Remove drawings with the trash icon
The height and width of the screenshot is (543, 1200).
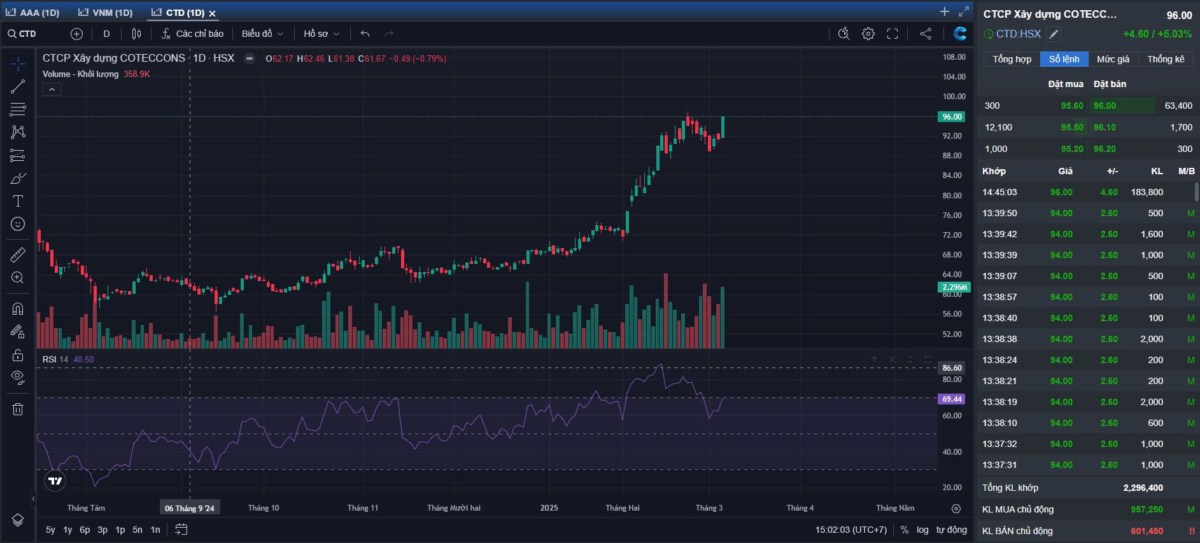tap(18, 408)
